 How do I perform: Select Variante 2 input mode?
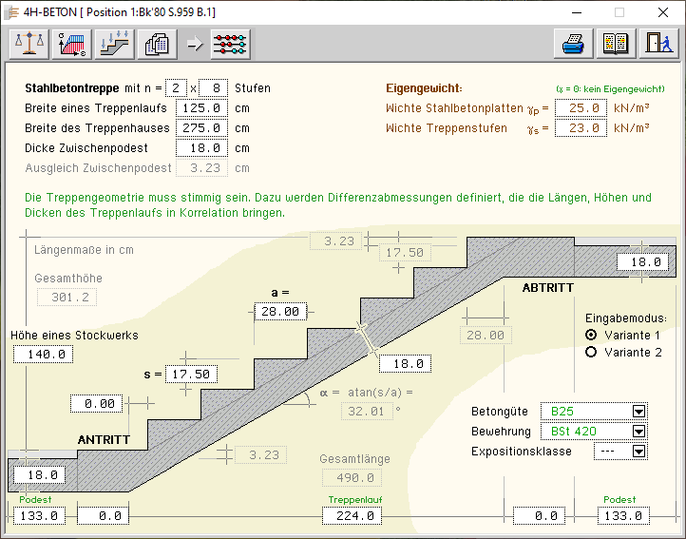(591, 352)
